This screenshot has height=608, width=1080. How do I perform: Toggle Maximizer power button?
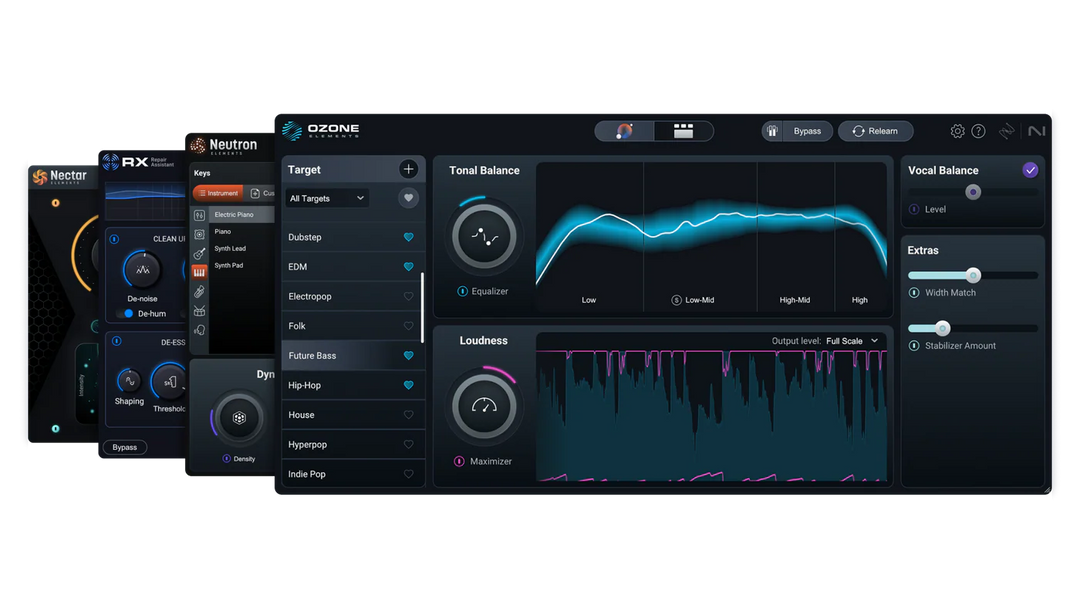pos(459,461)
